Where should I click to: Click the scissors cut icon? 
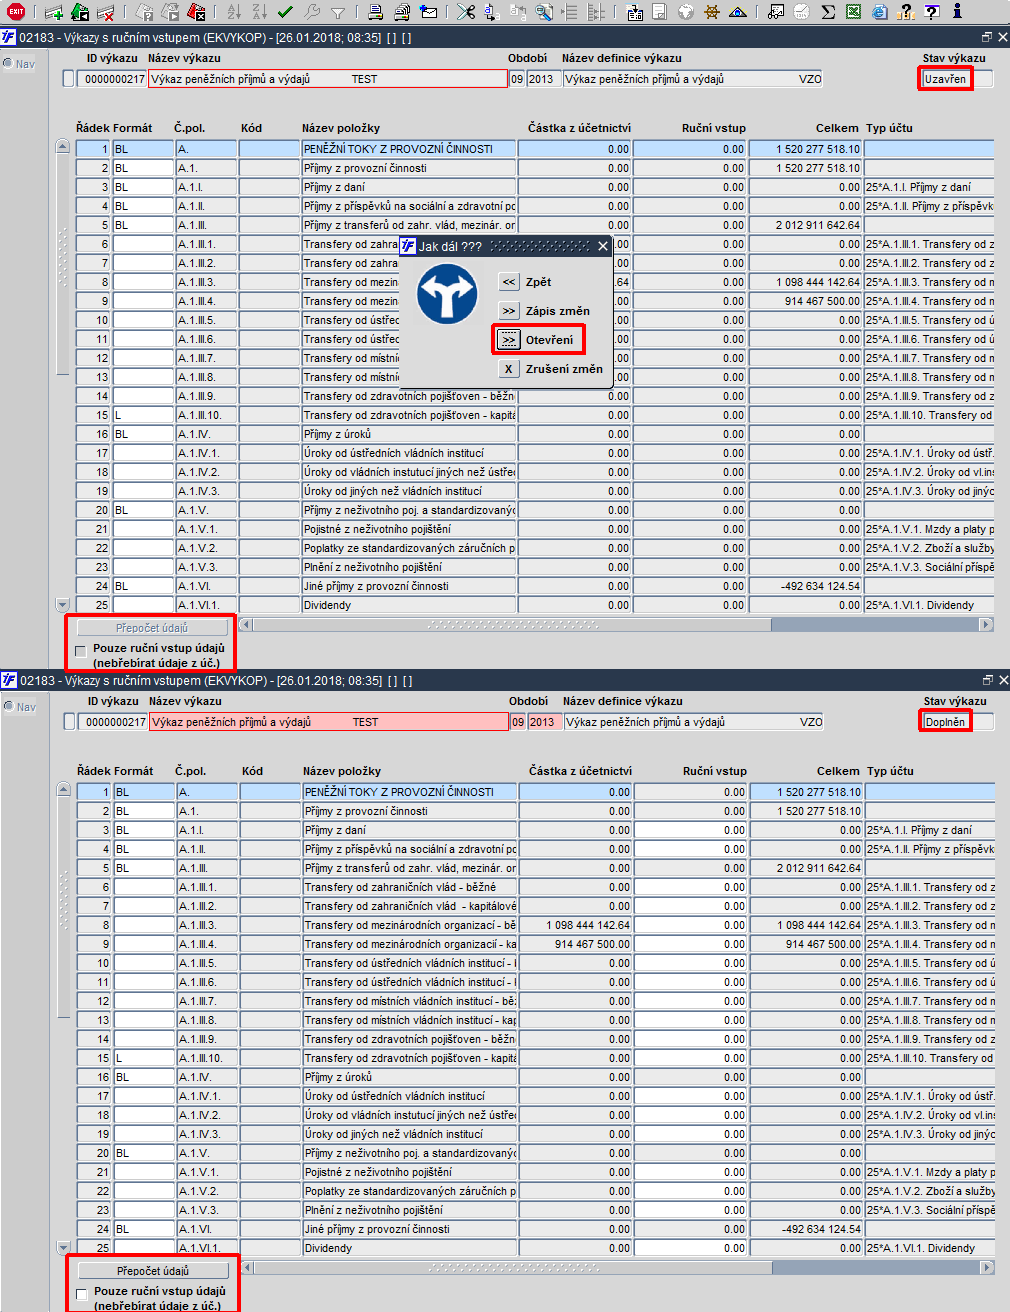(465, 12)
